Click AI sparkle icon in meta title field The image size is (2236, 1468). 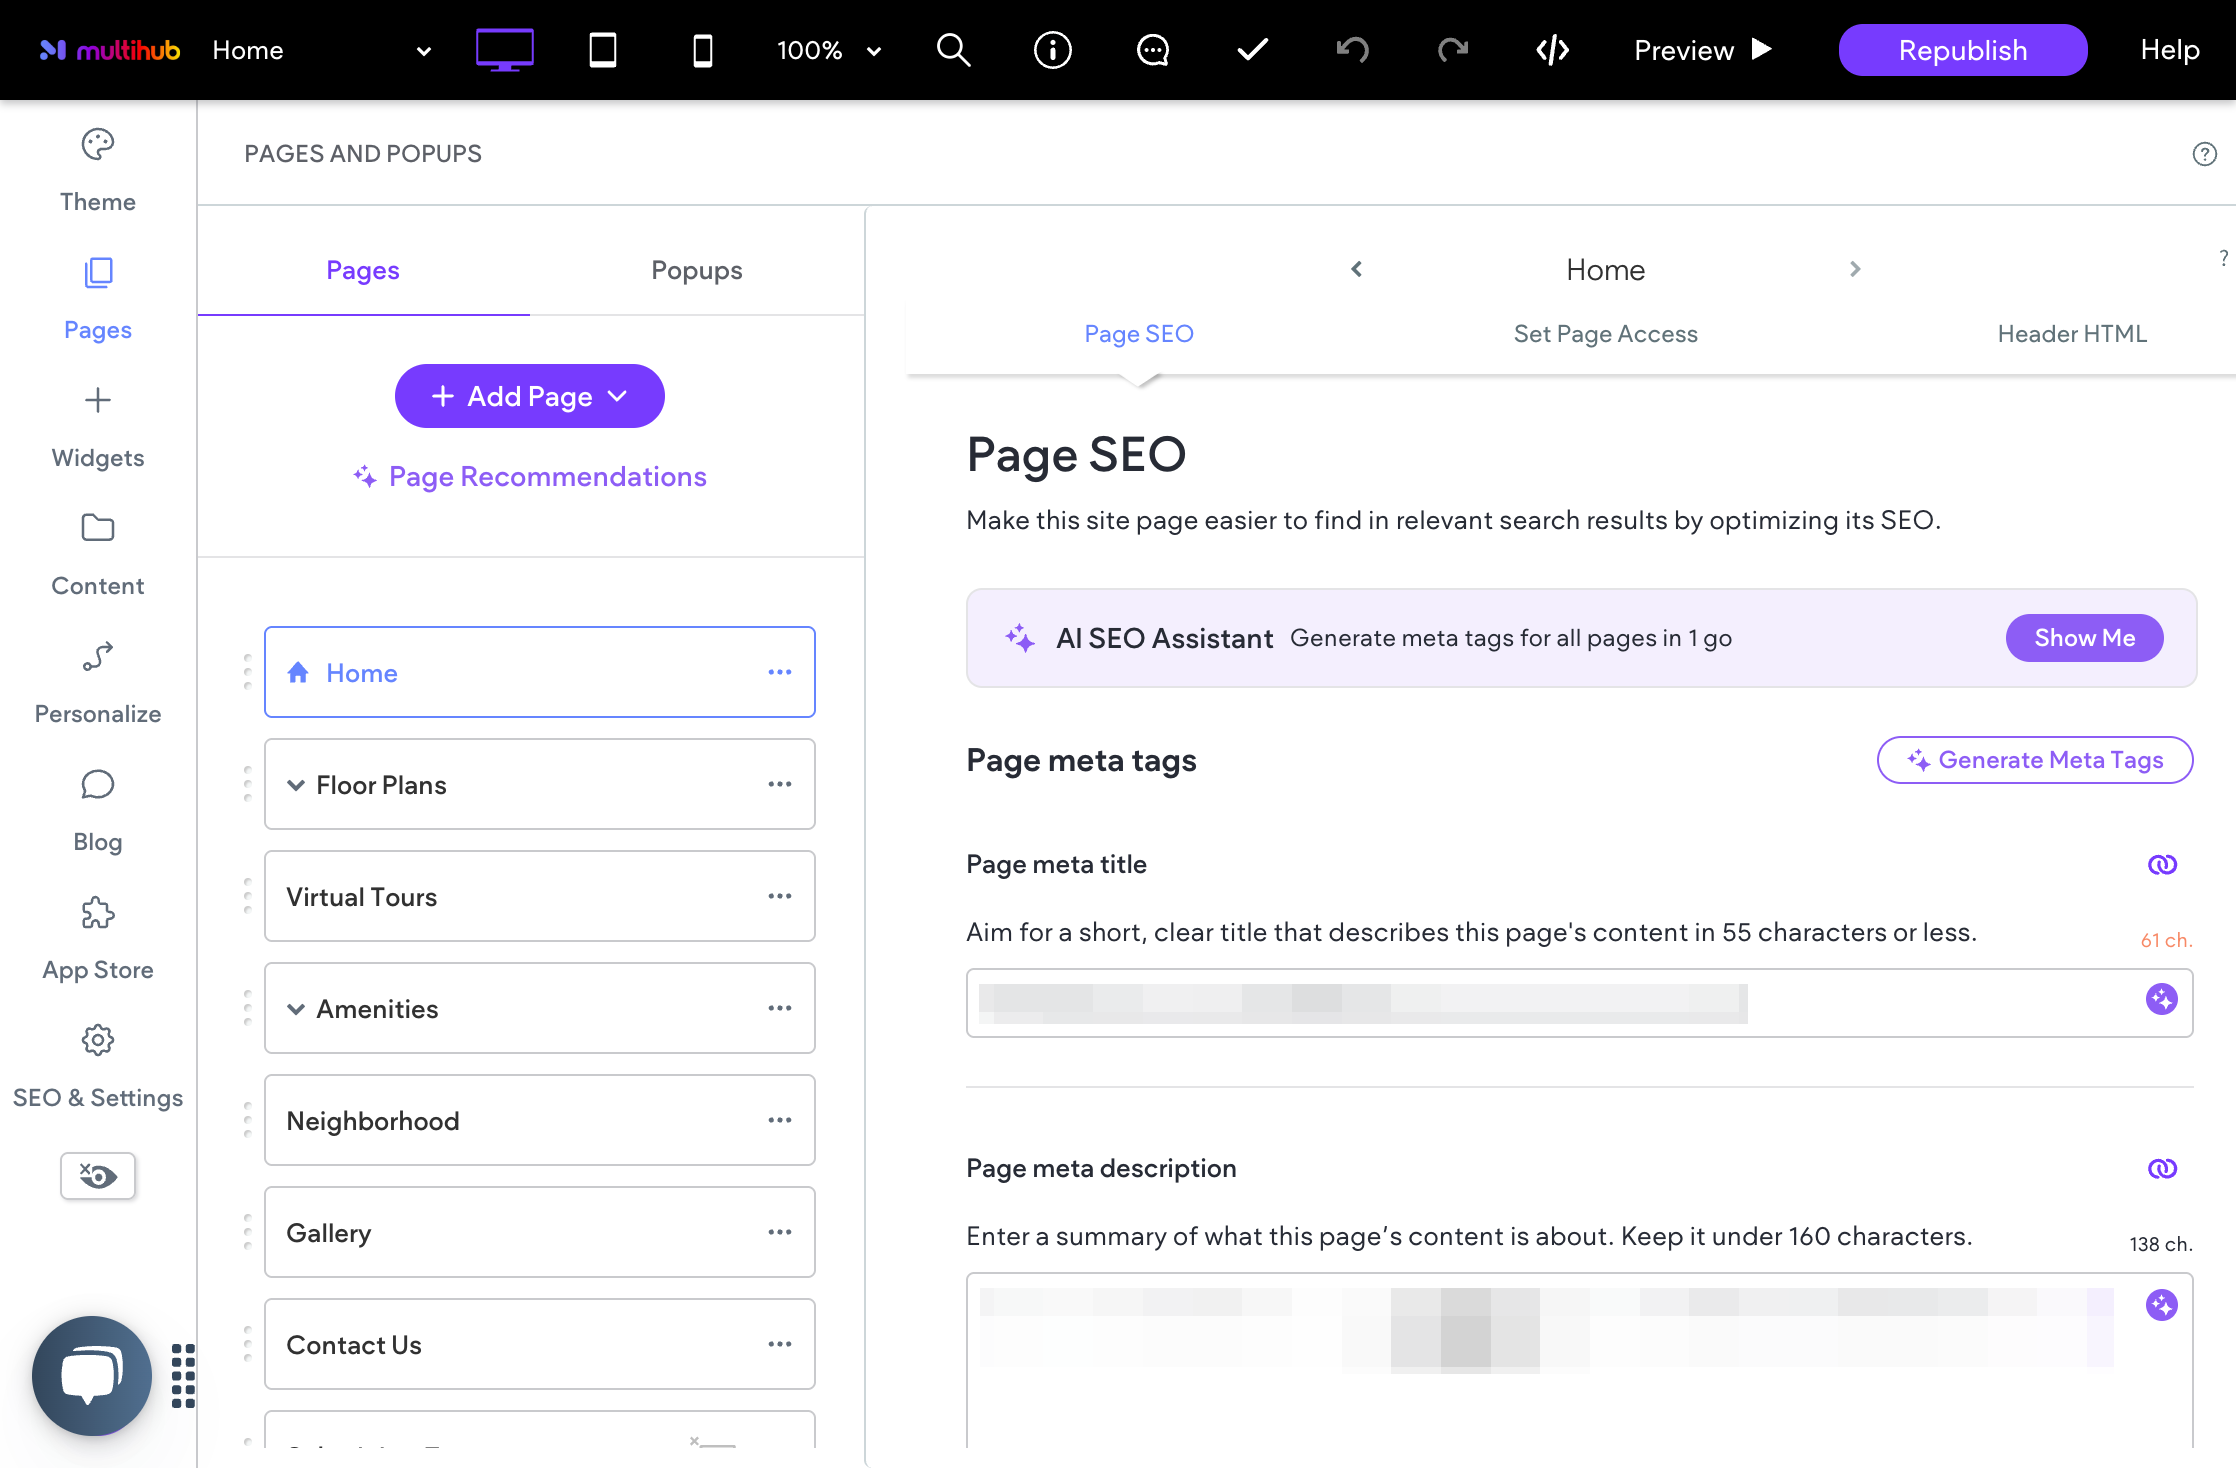[2162, 999]
